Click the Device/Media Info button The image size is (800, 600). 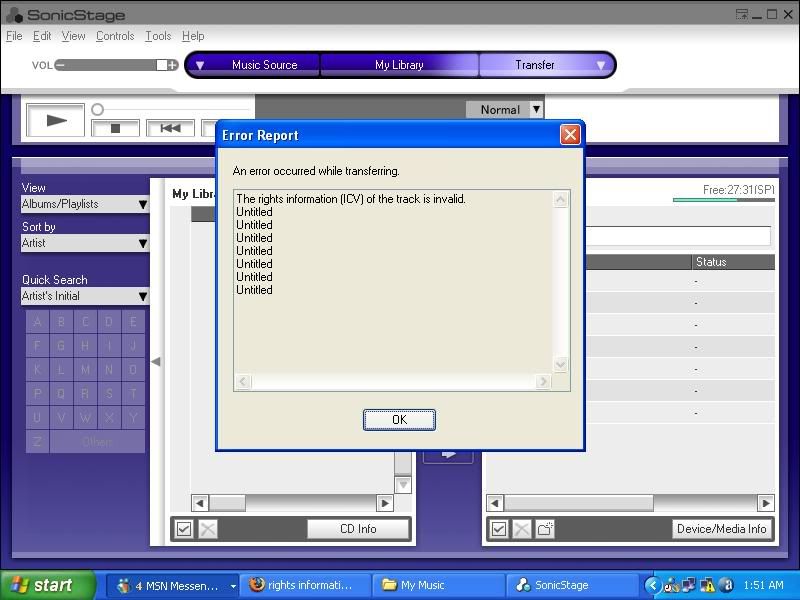click(x=721, y=529)
